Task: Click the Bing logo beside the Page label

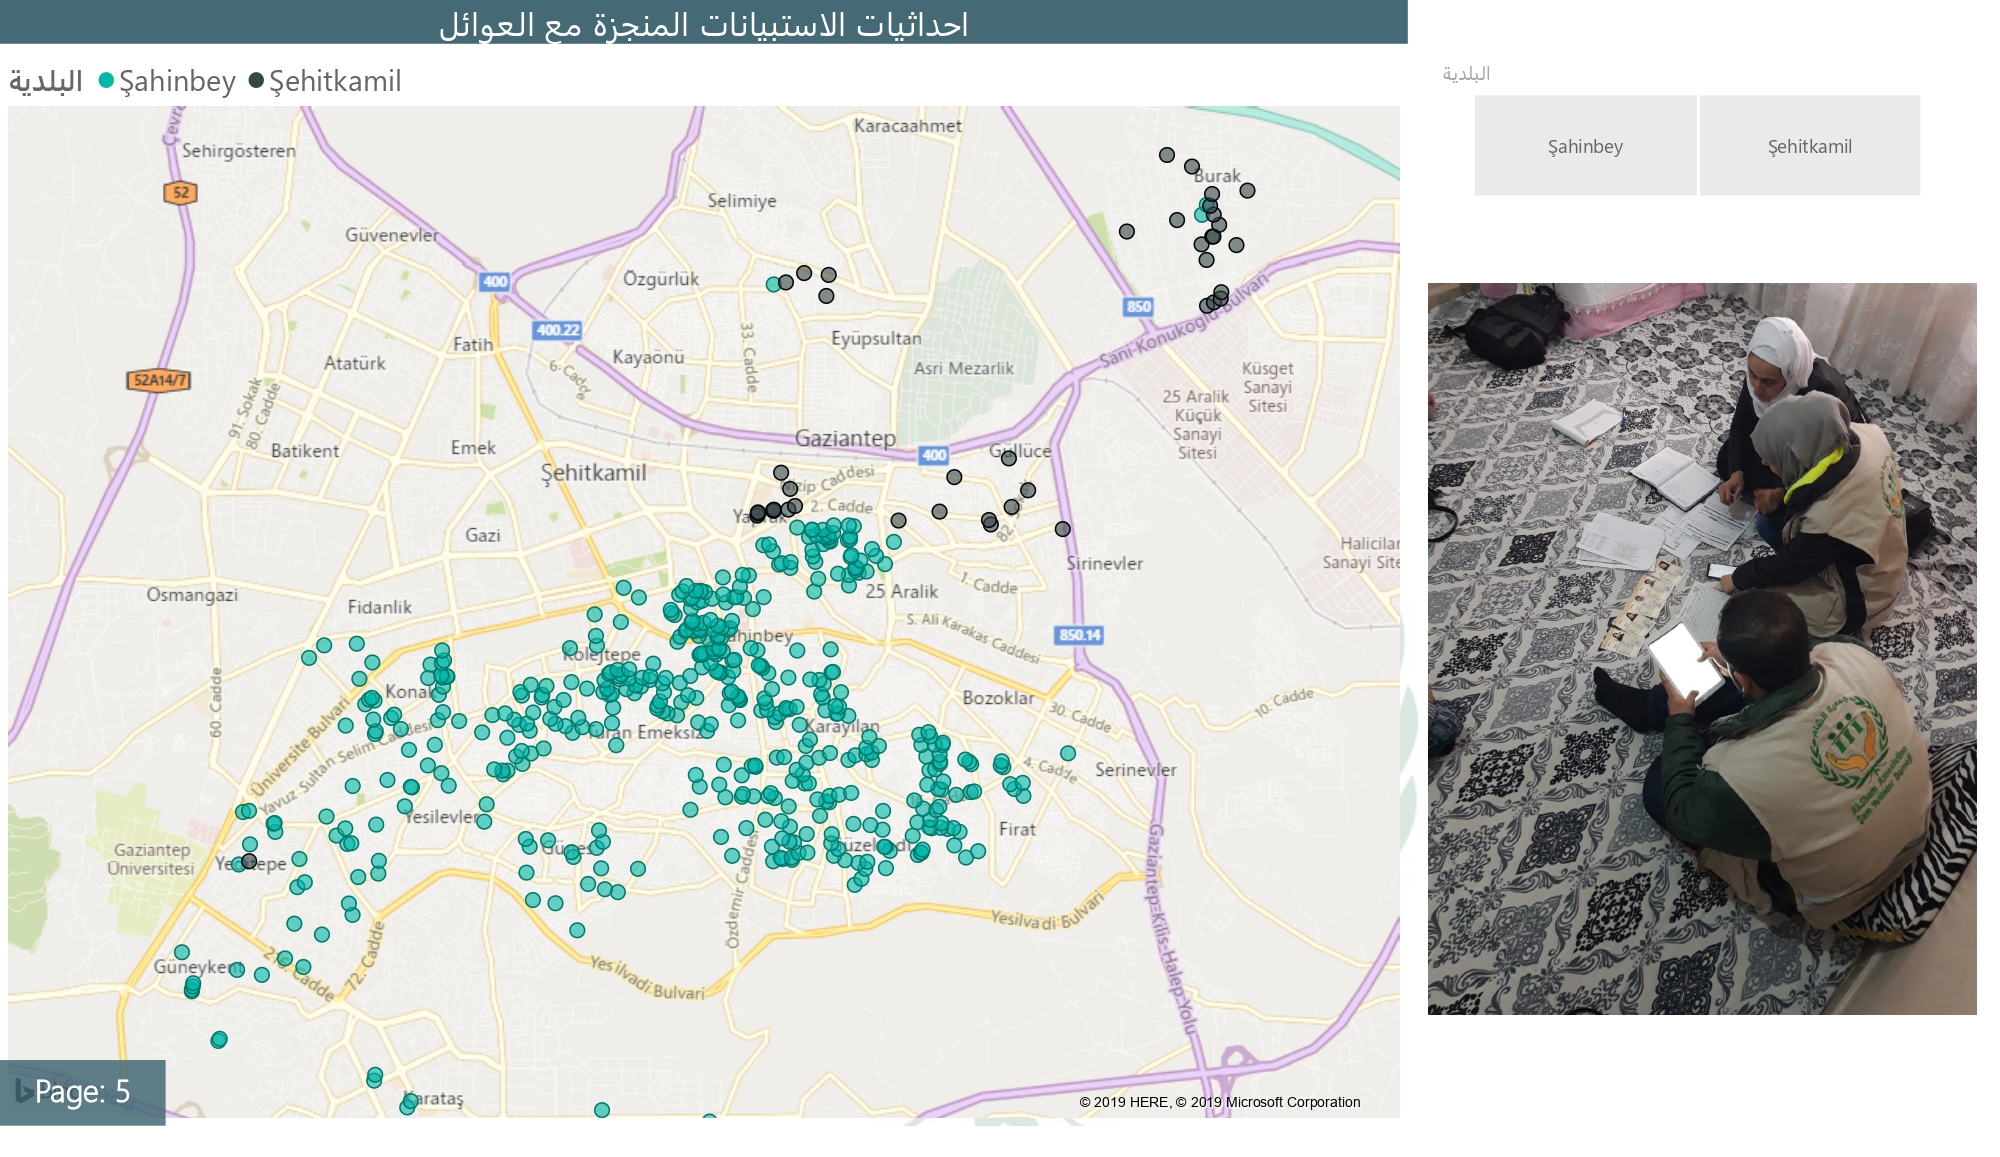Action: click(22, 1091)
